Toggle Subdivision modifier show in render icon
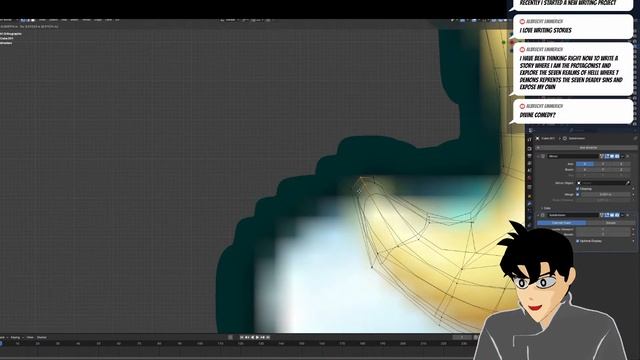Image resolution: width=640 pixels, height=360 pixels. point(617,215)
